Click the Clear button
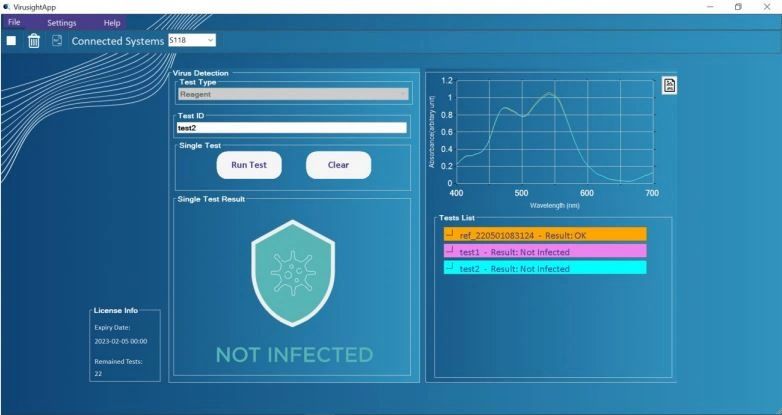 coord(338,165)
